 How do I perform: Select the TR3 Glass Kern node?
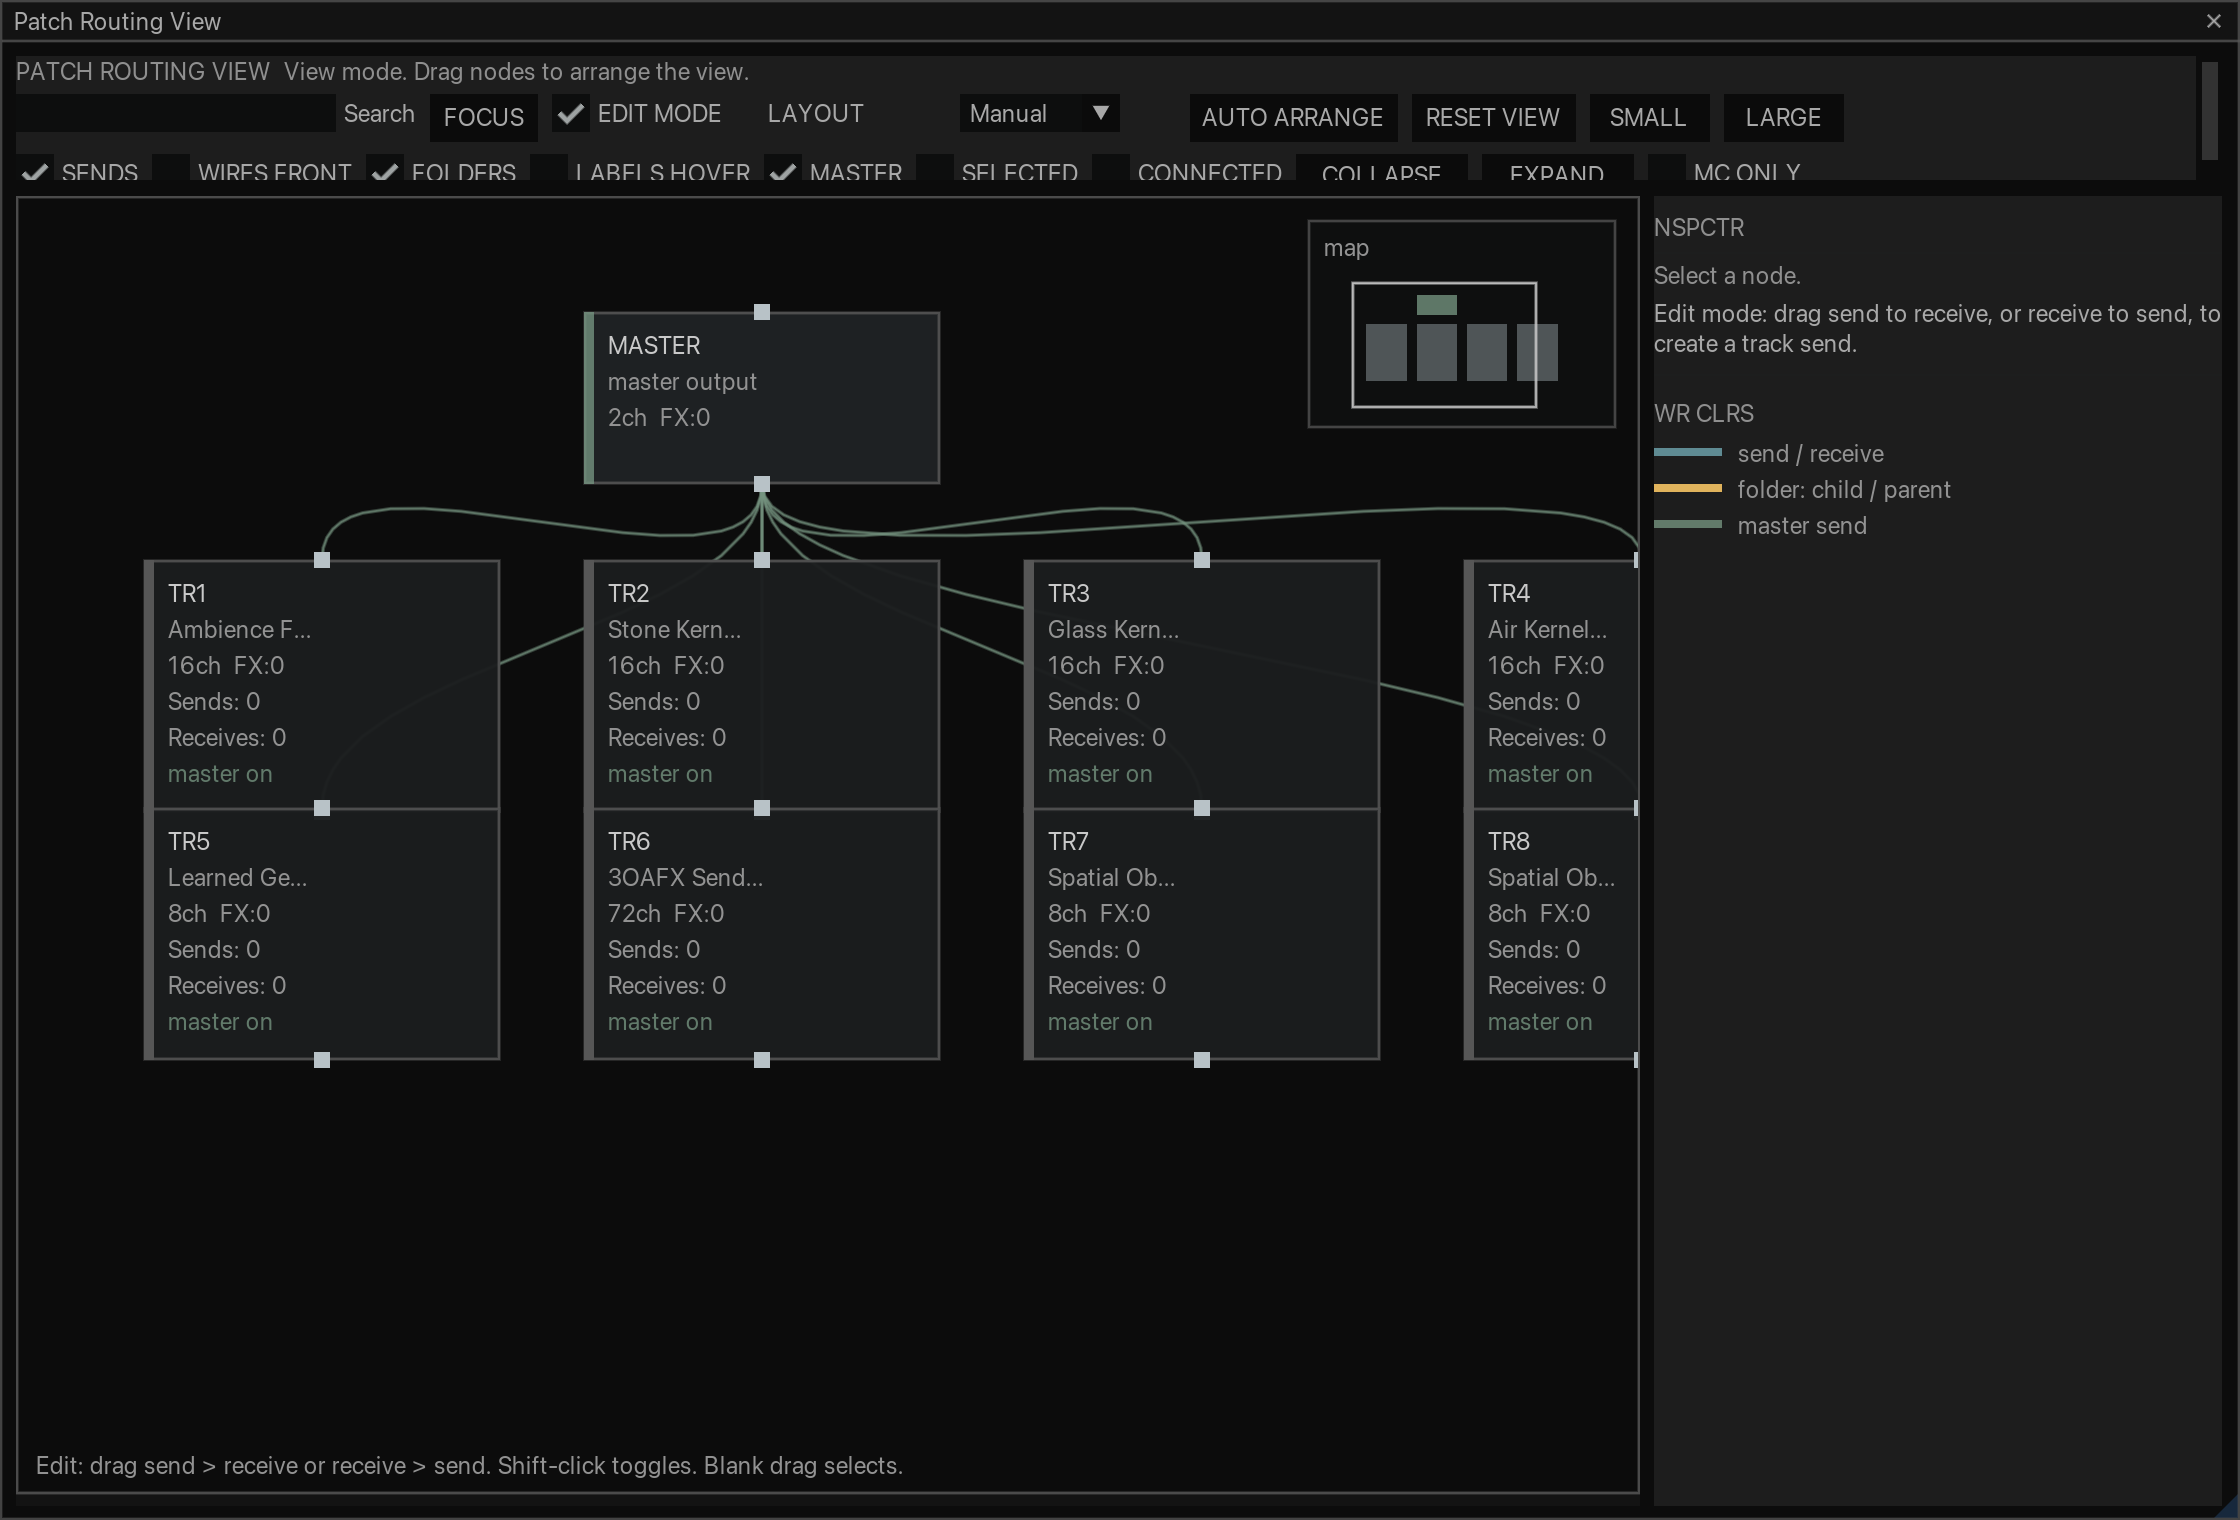click(x=1202, y=684)
